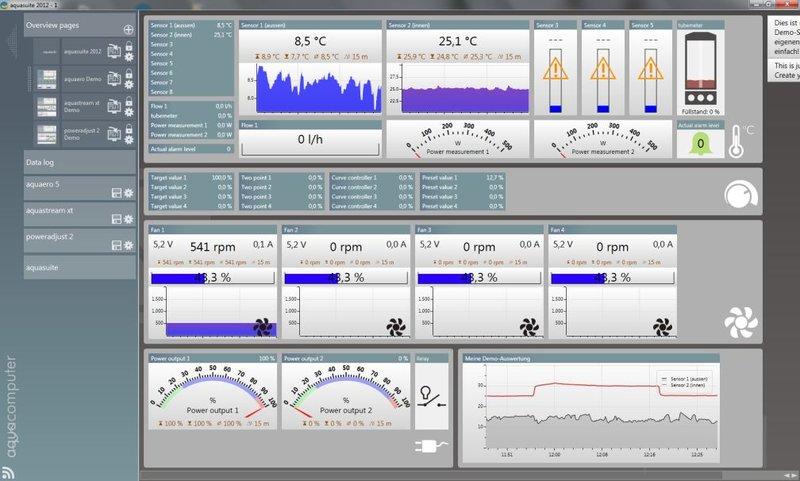This screenshot has width=800, height=481.
Task: Click the green alarm bell showing 0
Action: coord(700,144)
